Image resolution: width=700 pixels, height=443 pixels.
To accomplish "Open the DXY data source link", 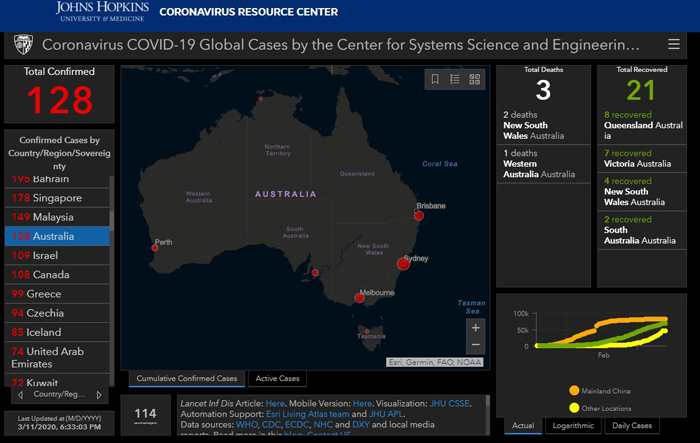I will 361,425.
